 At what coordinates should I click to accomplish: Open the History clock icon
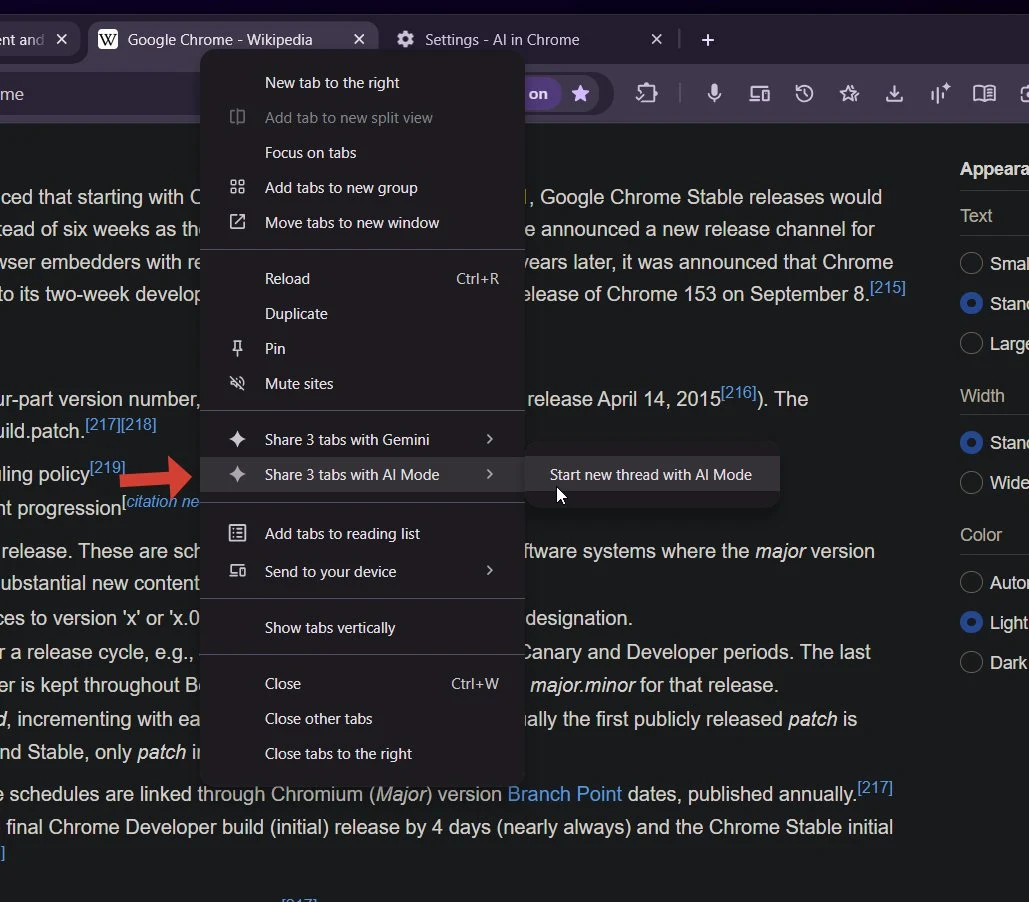tap(804, 94)
